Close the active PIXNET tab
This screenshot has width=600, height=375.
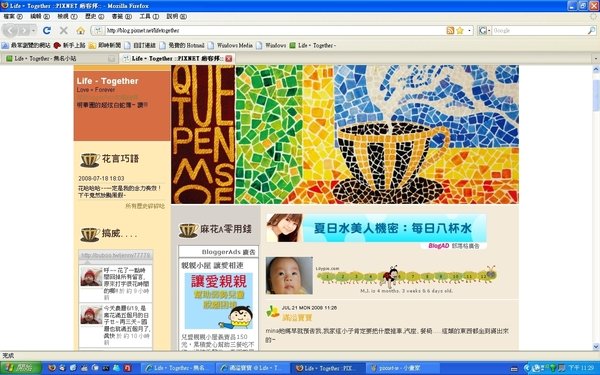click(229, 59)
